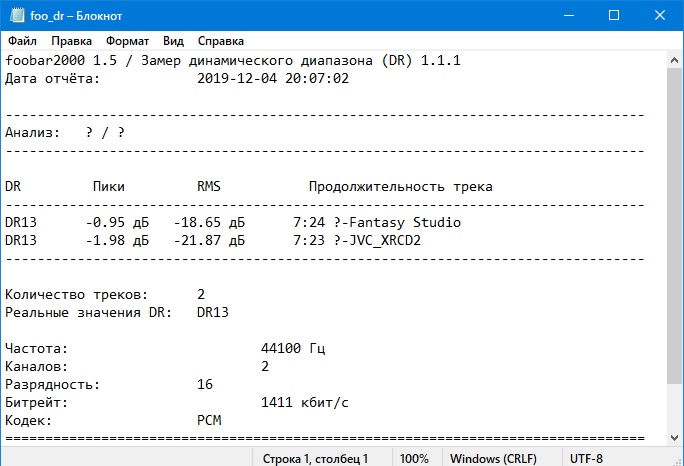Click the 'Дата отчёта:' label
684x466 pixels.
click(x=52, y=79)
